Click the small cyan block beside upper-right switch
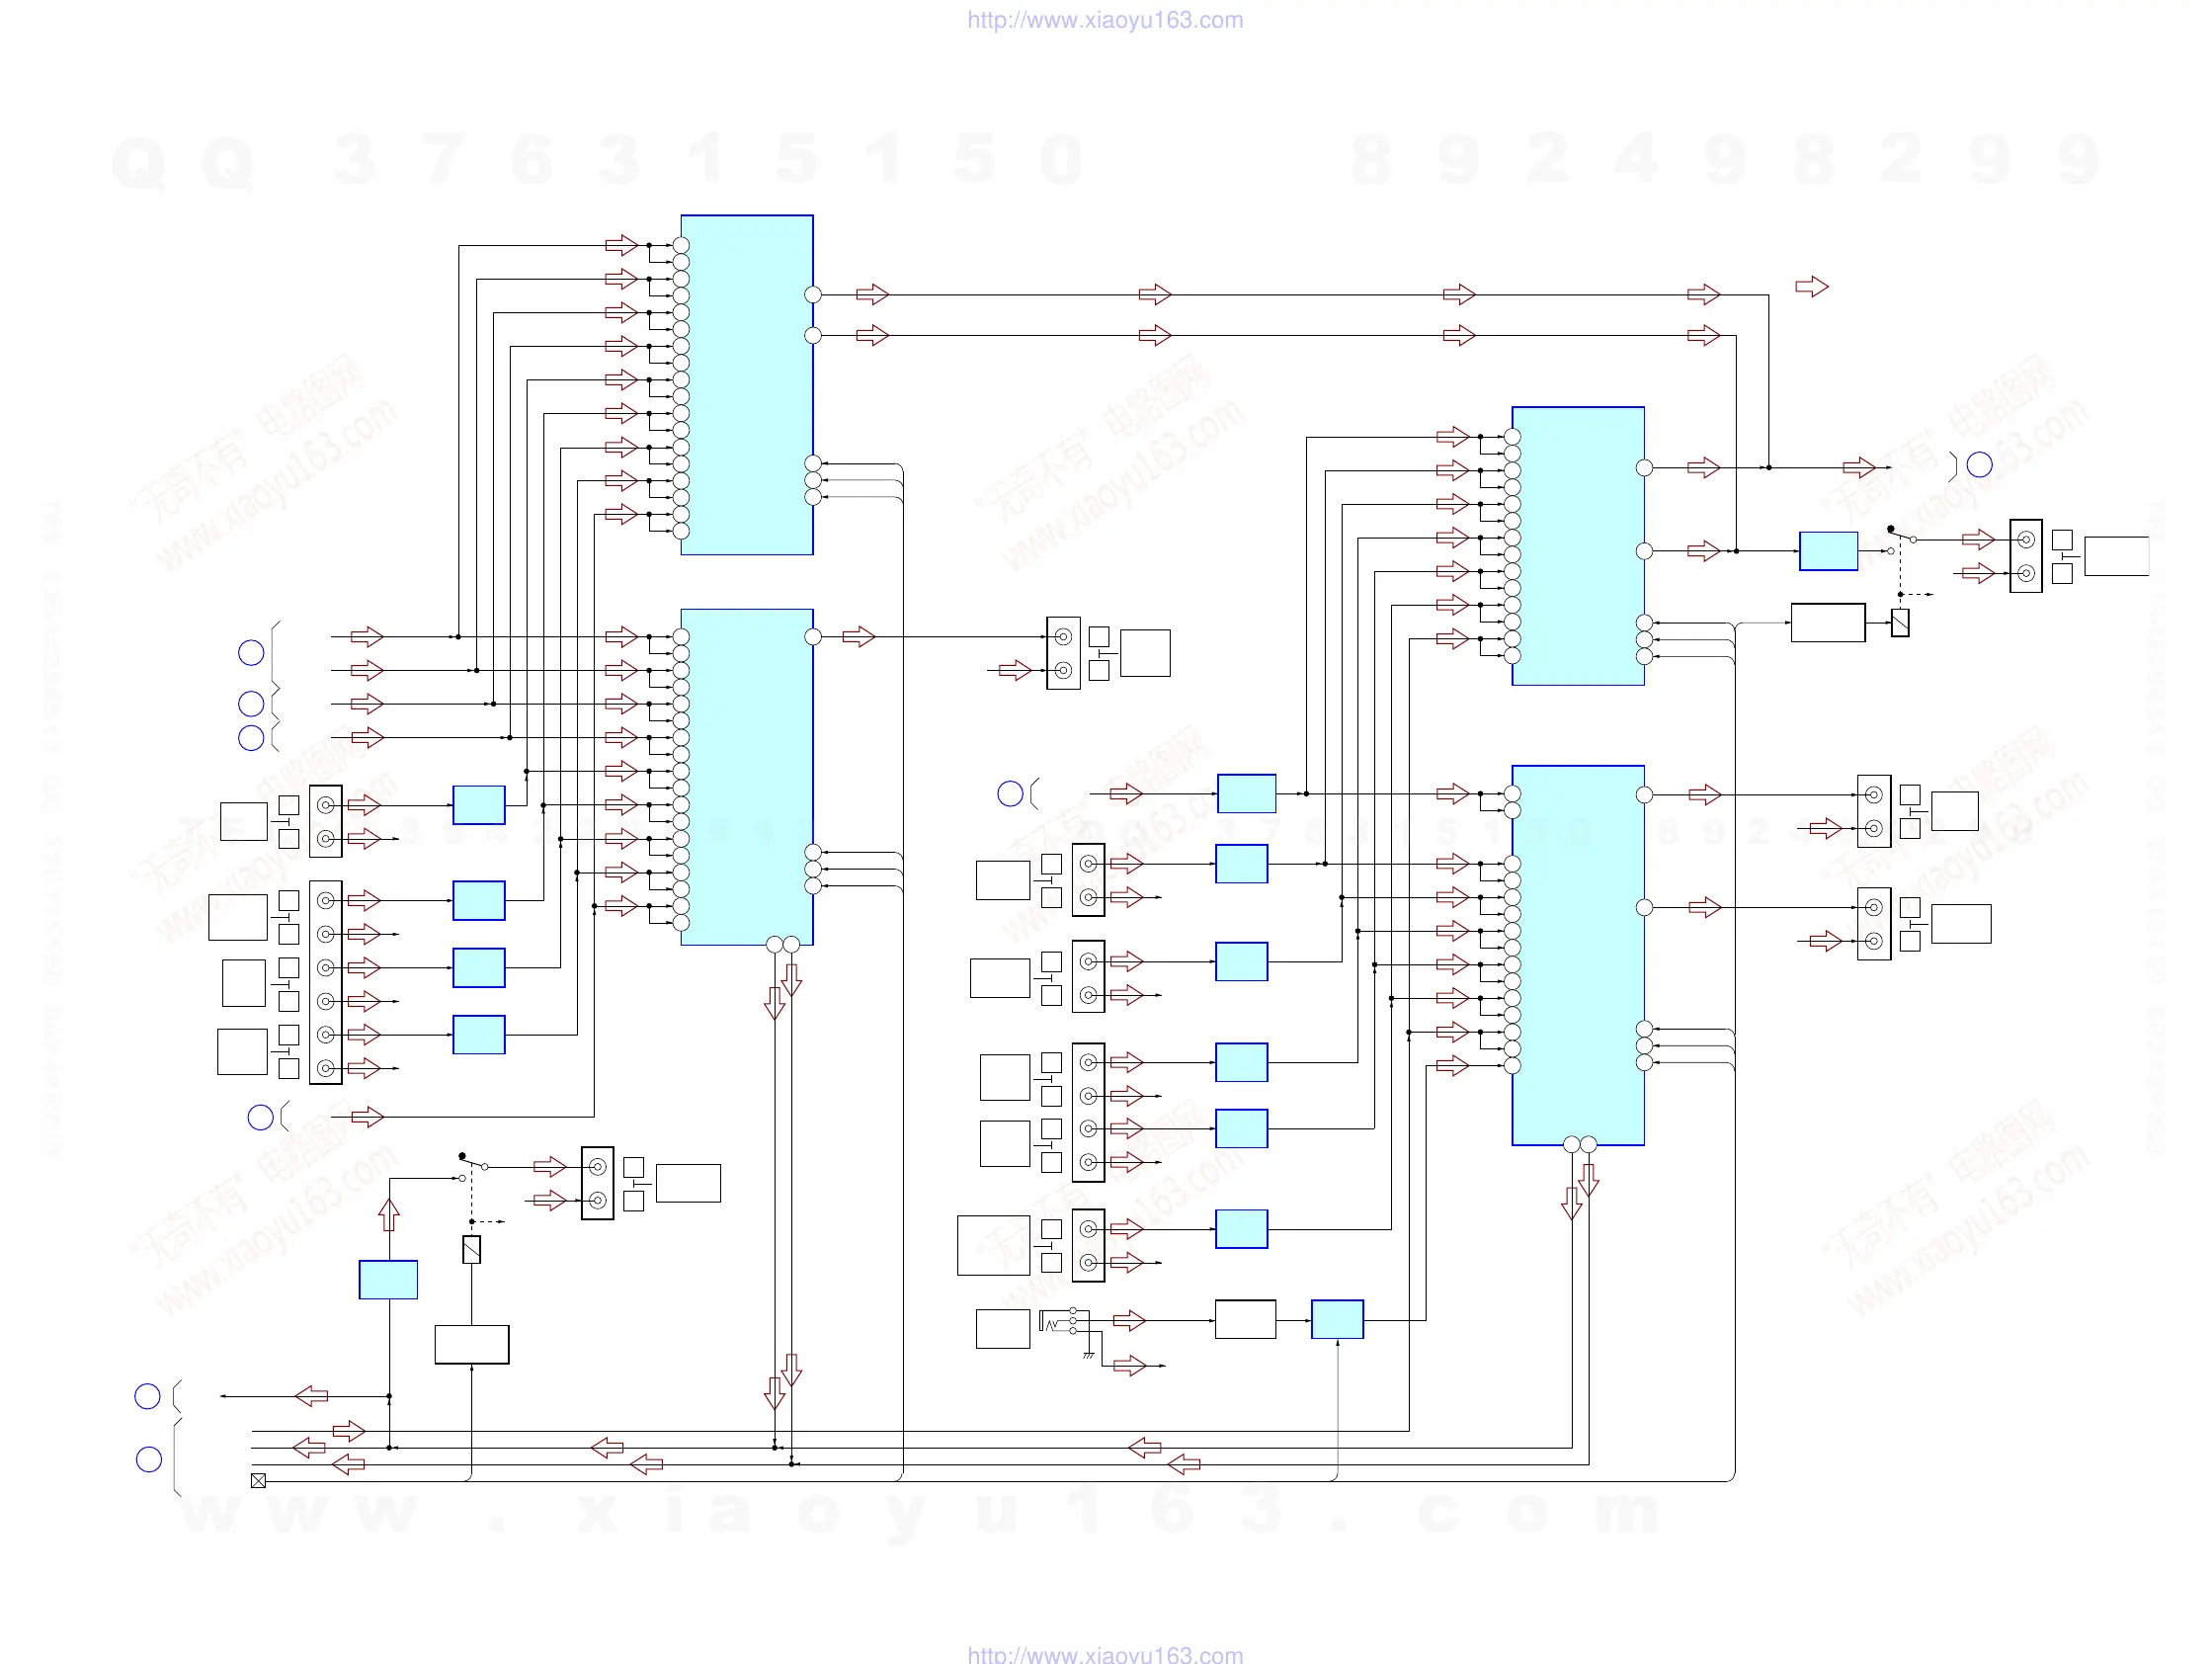 click(x=1828, y=551)
